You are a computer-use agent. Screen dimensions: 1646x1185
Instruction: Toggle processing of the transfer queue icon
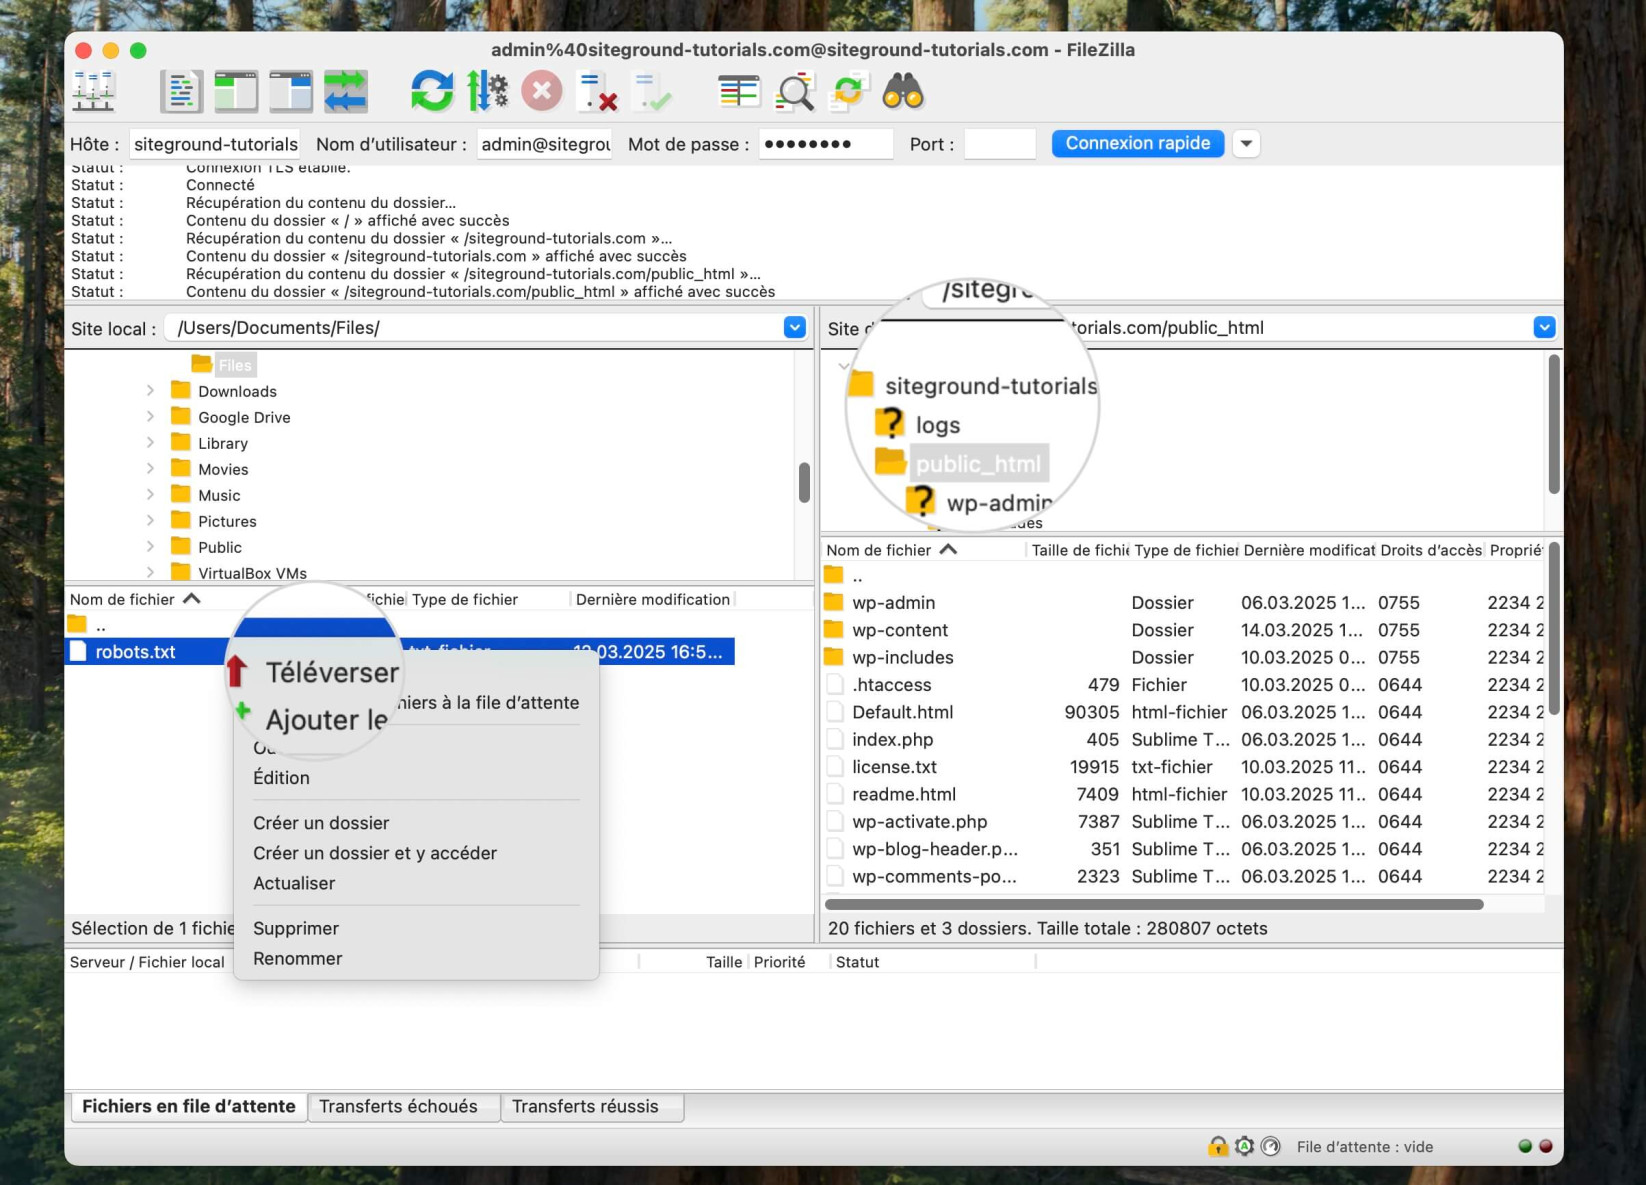(x=487, y=92)
